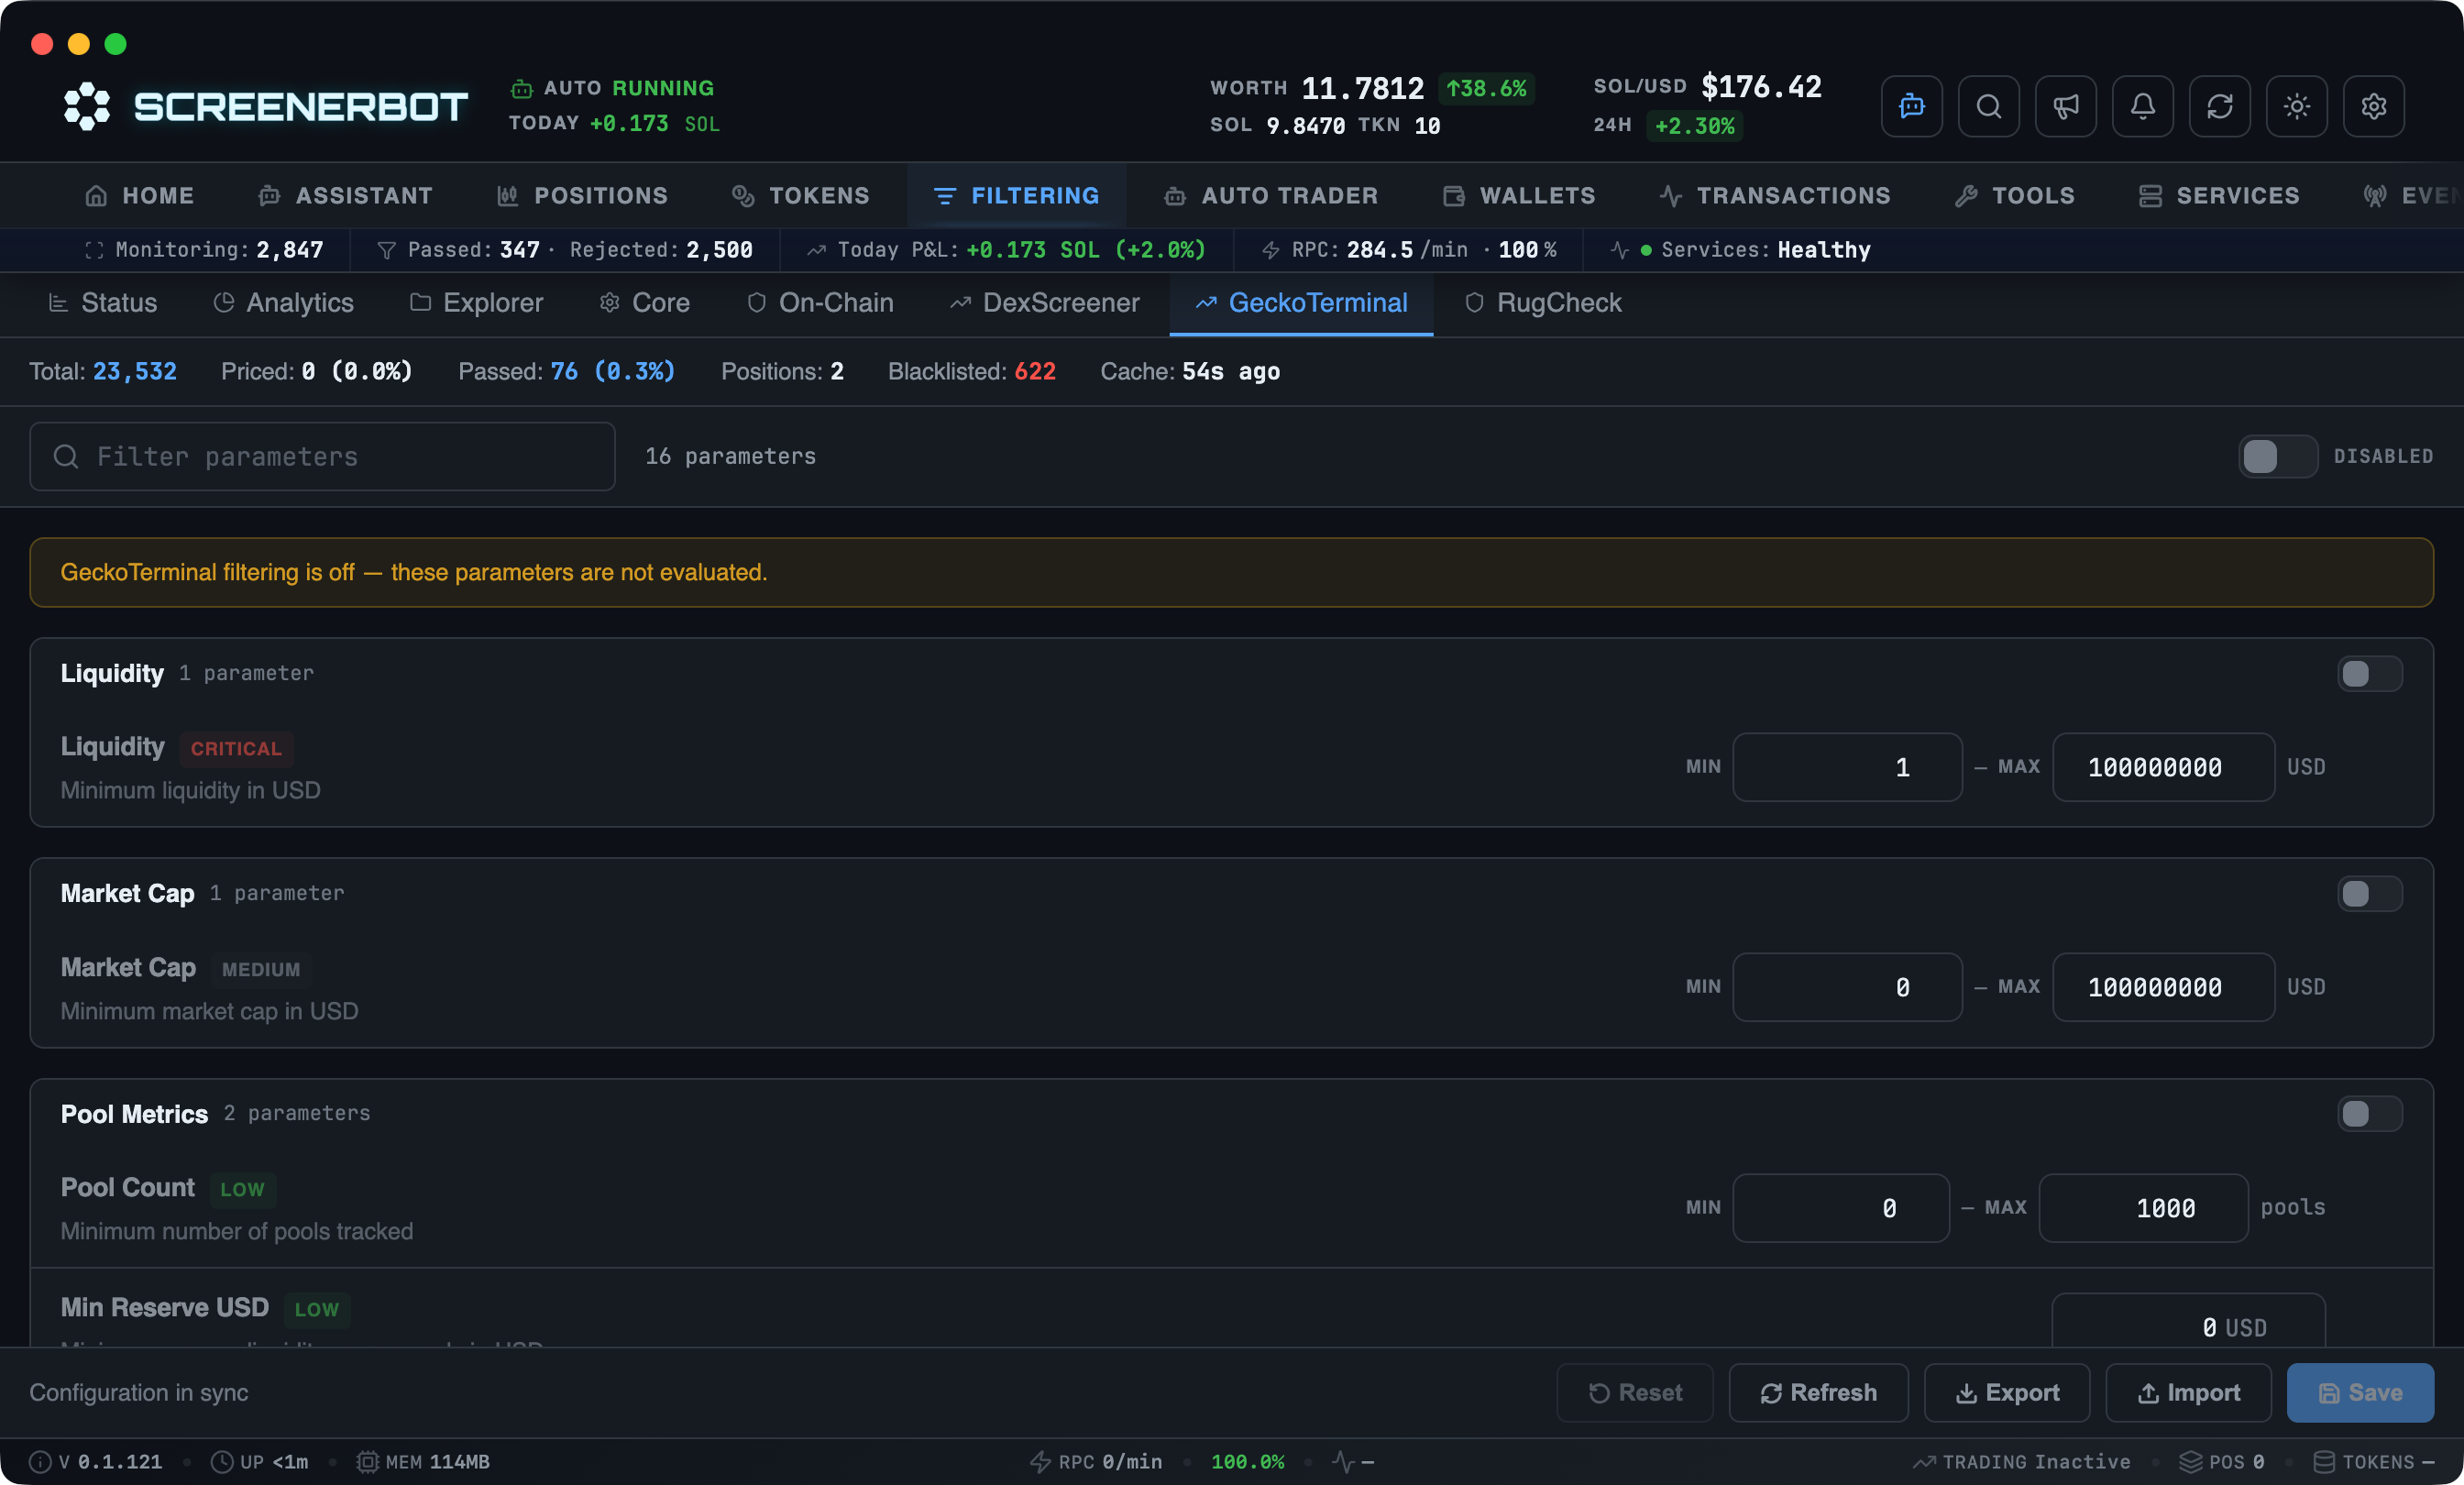Image resolution: width=2464 pixels, height=1485 pixels.
Task: Toggle the Market Cap group switch
Action: click(x=2369, y=893)
